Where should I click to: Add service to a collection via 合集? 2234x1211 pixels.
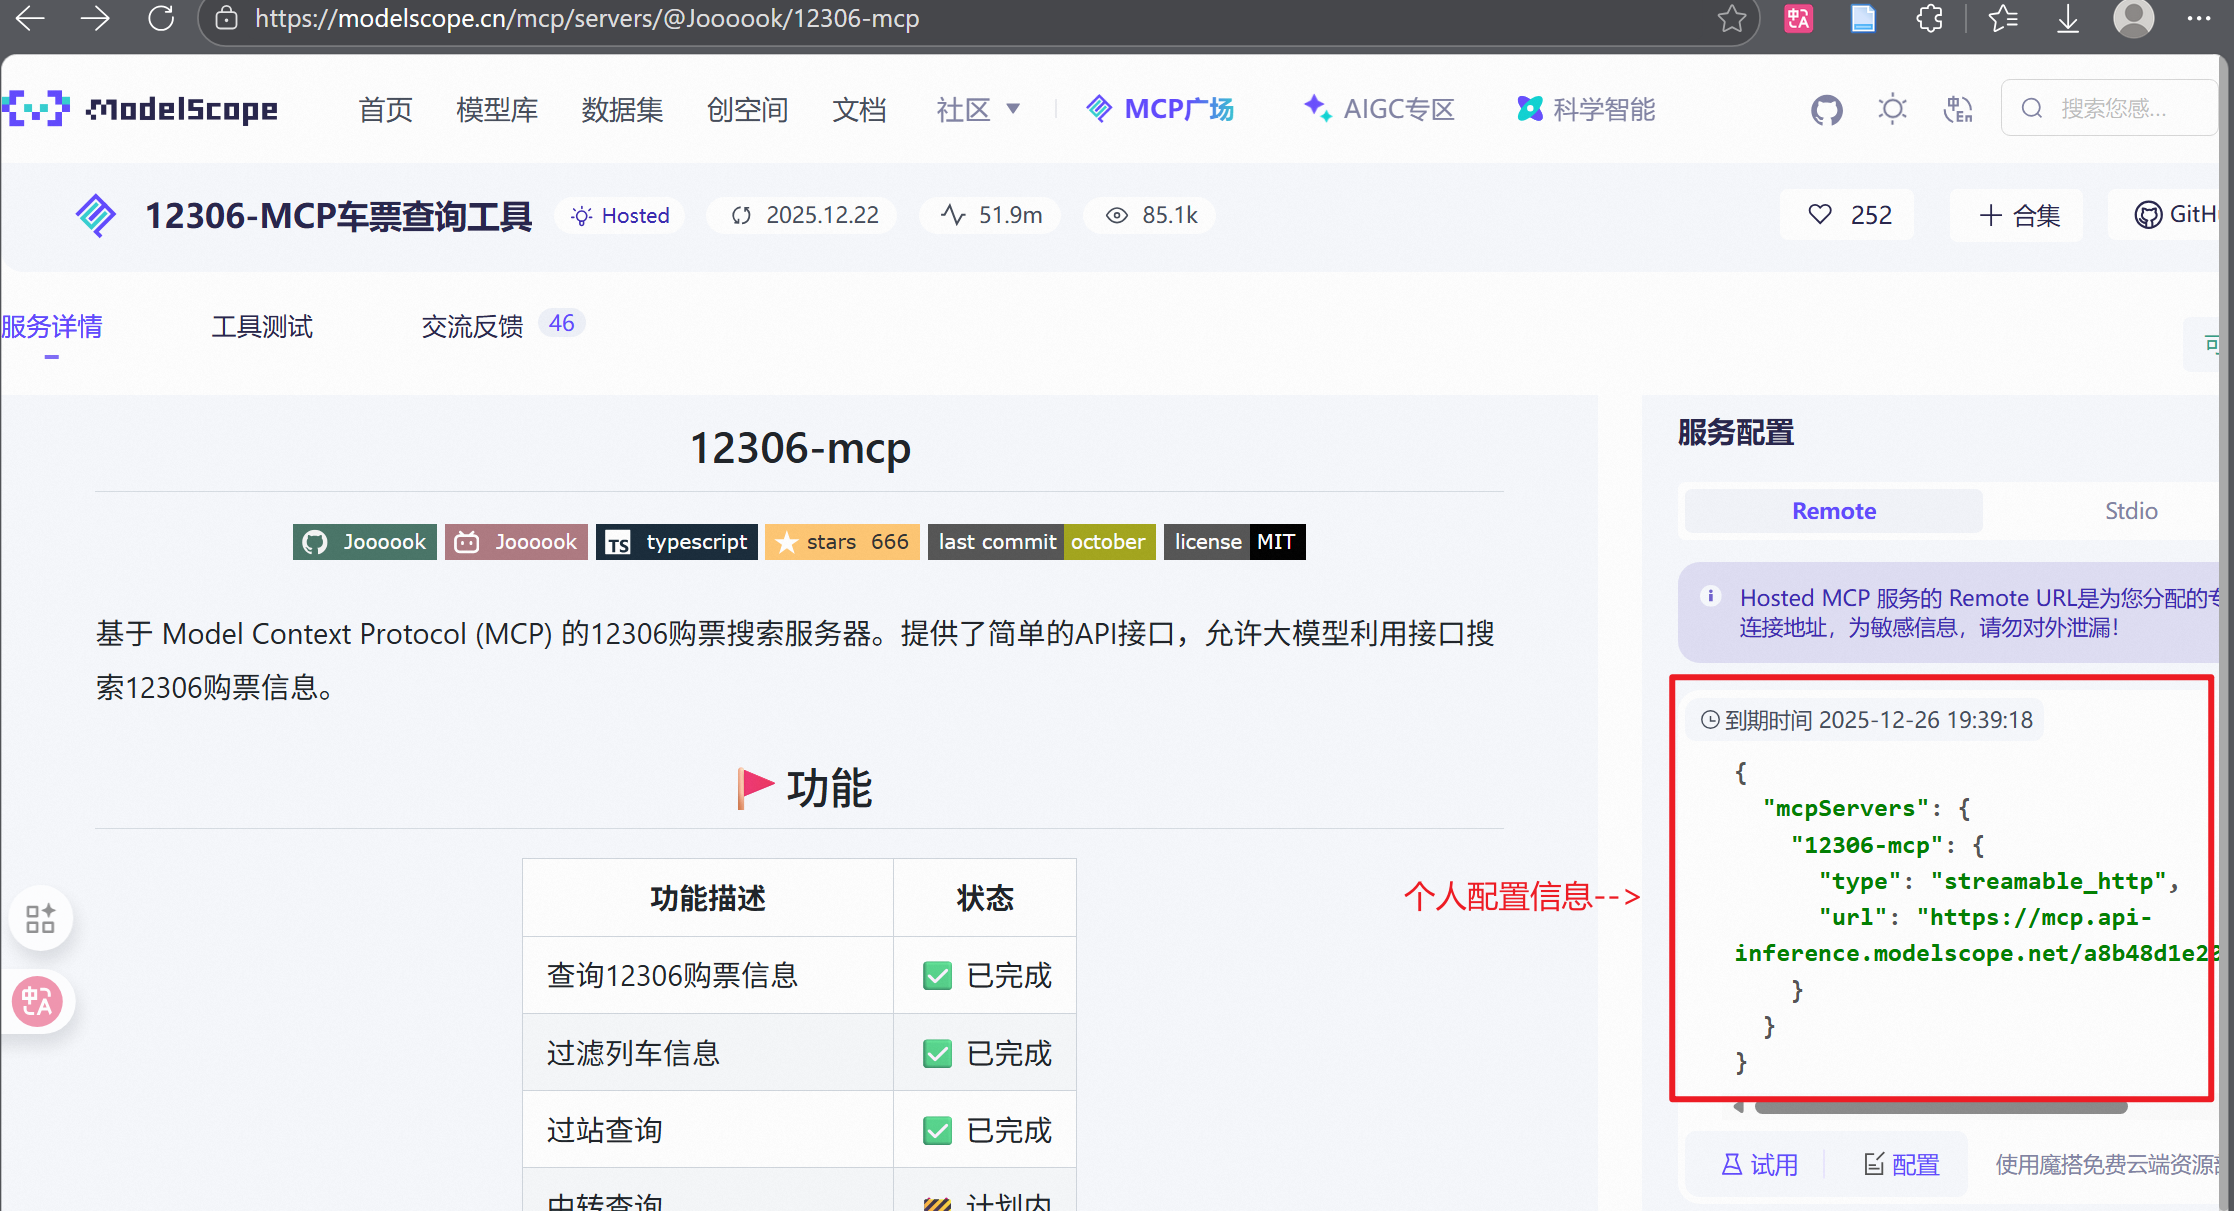tap(2018, 215)
